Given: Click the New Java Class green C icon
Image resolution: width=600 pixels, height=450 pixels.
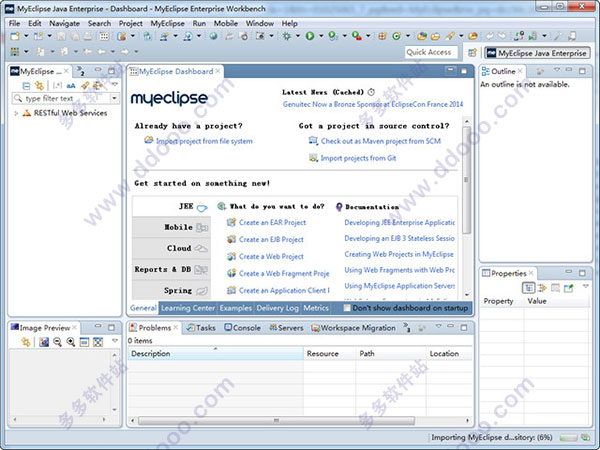Looking at the screenshot, I should pyautogui.click(x=396, y=36).
